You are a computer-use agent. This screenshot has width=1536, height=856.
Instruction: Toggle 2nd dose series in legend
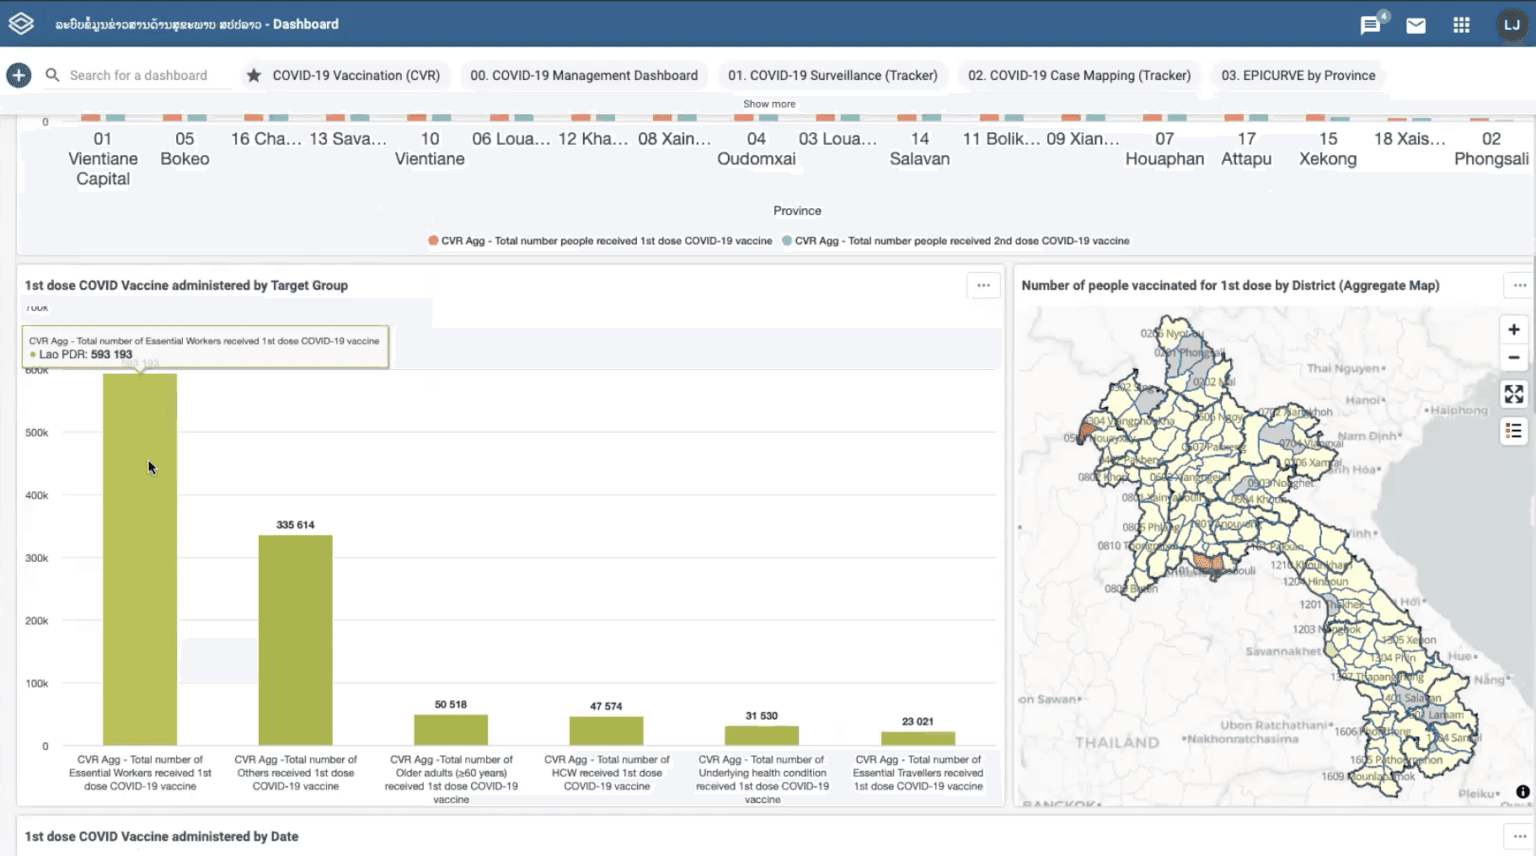[x=955, y=241]
